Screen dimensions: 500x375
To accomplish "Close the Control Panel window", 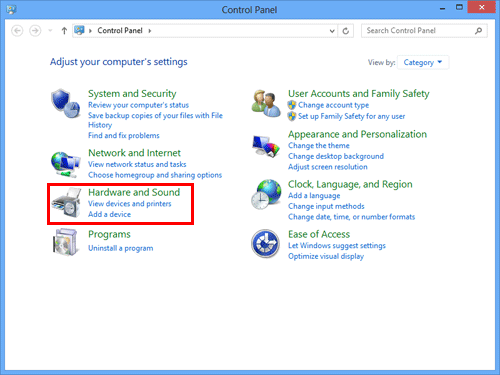I will 481,7.
